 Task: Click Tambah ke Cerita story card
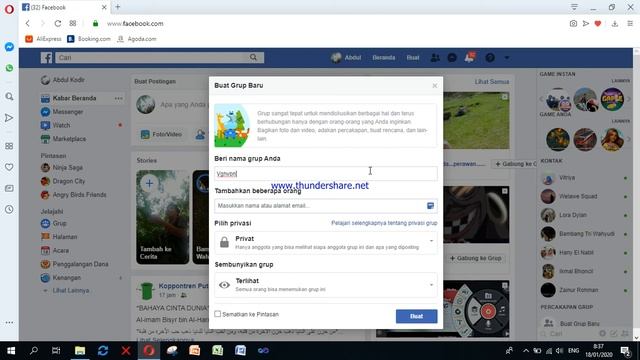coord(162,217)
